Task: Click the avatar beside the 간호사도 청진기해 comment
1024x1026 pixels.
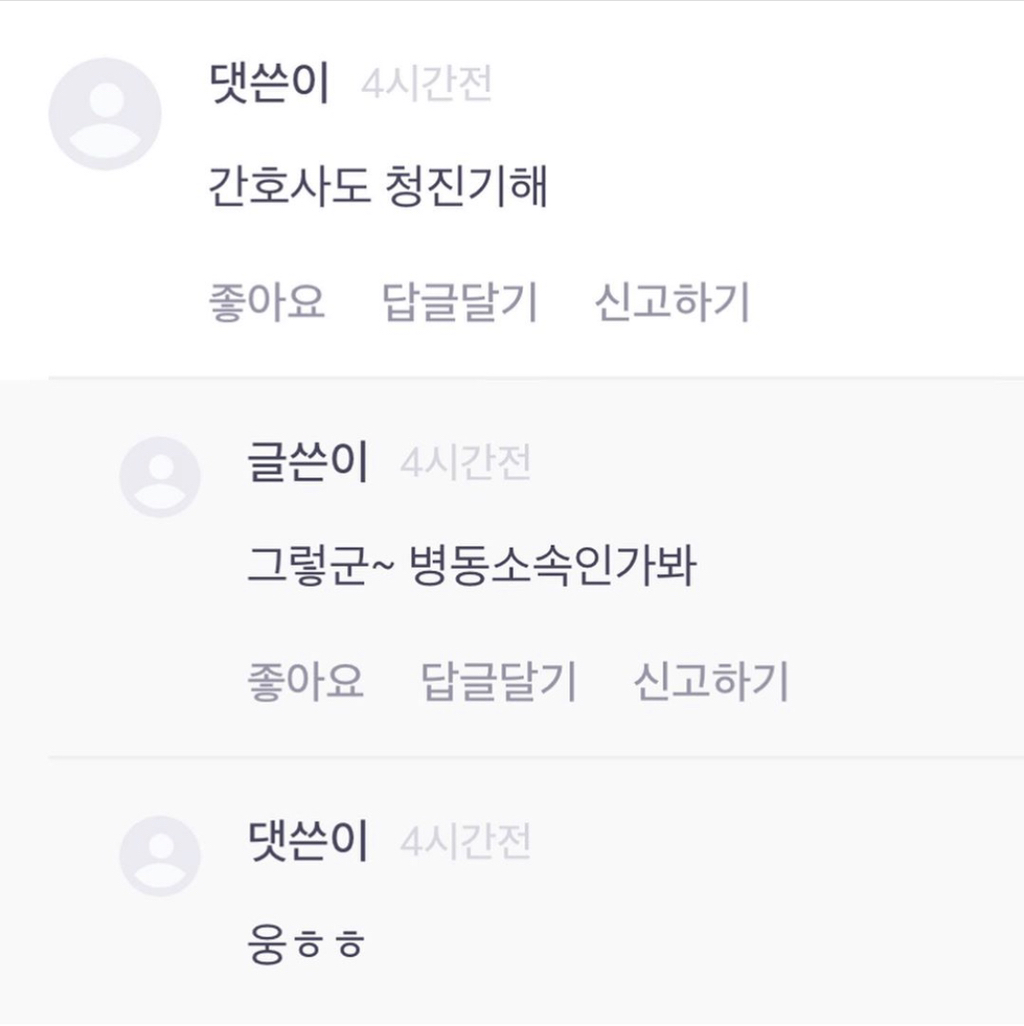Action: click(x=105, y=114)
